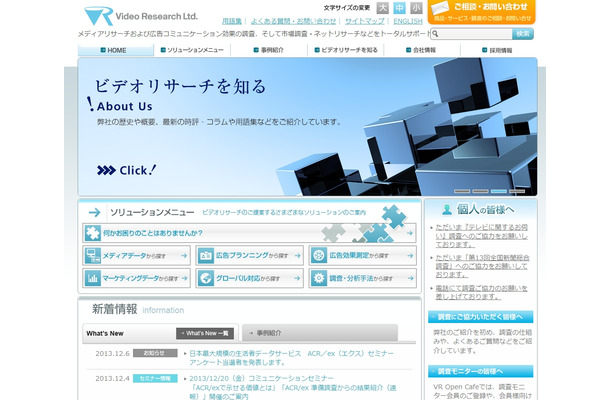610x400 pixels.
Task: Open 広告プランニングから探す button
Action: (x=250, y=256)
